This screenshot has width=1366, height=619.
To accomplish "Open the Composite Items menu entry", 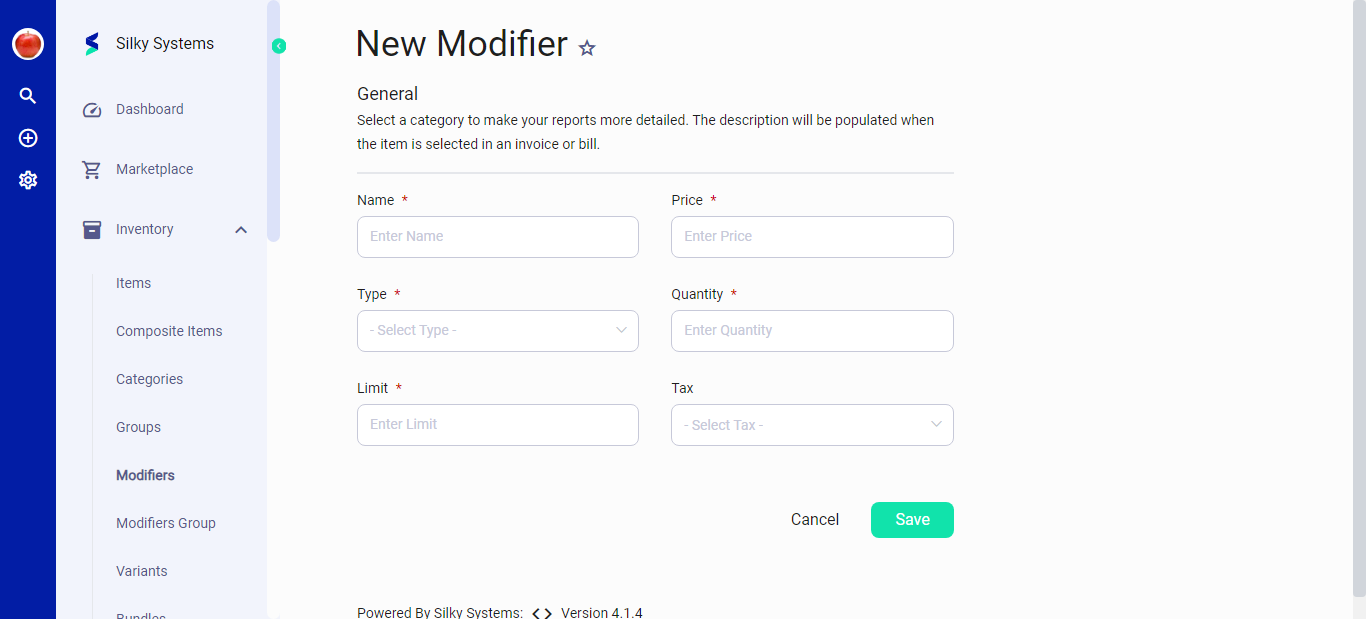I will tap(169, 331).
